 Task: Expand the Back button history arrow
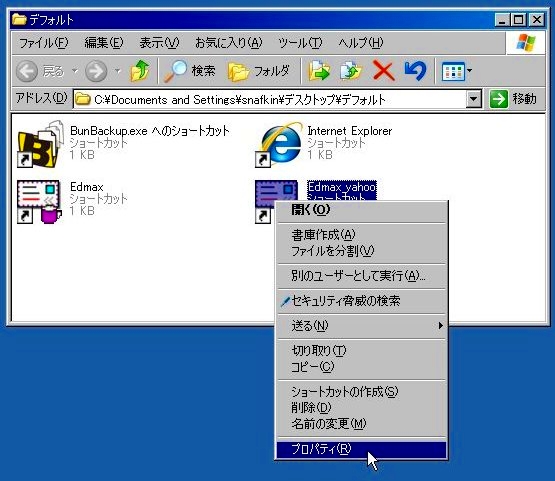[75, 71]
